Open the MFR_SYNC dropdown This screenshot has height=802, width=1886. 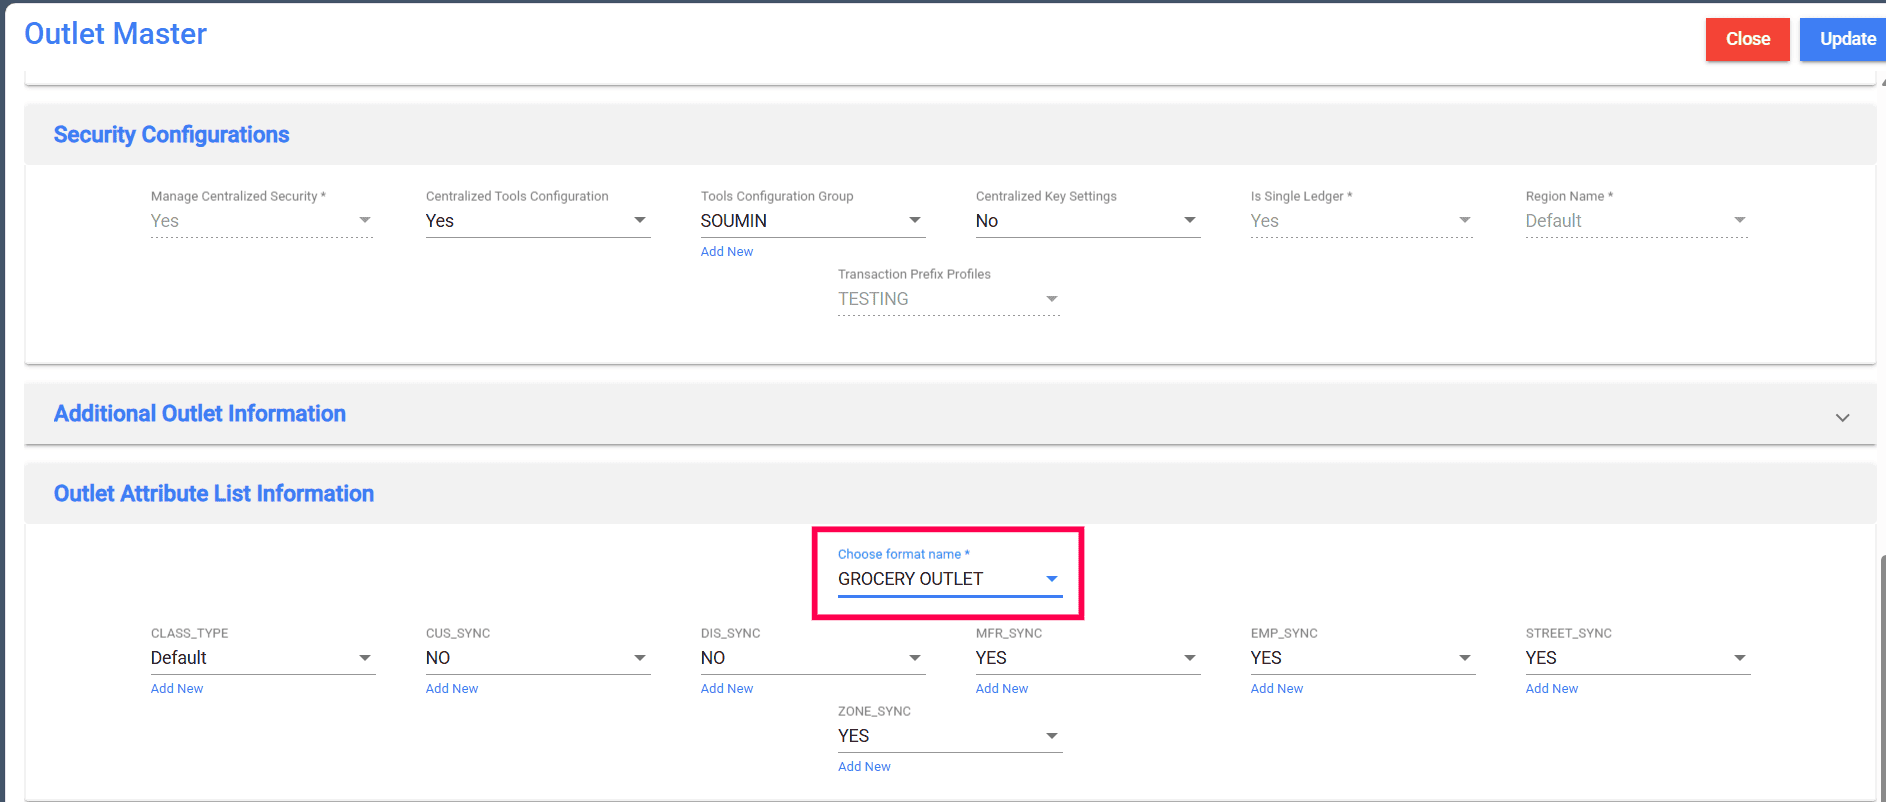[x=1087, y=658]
